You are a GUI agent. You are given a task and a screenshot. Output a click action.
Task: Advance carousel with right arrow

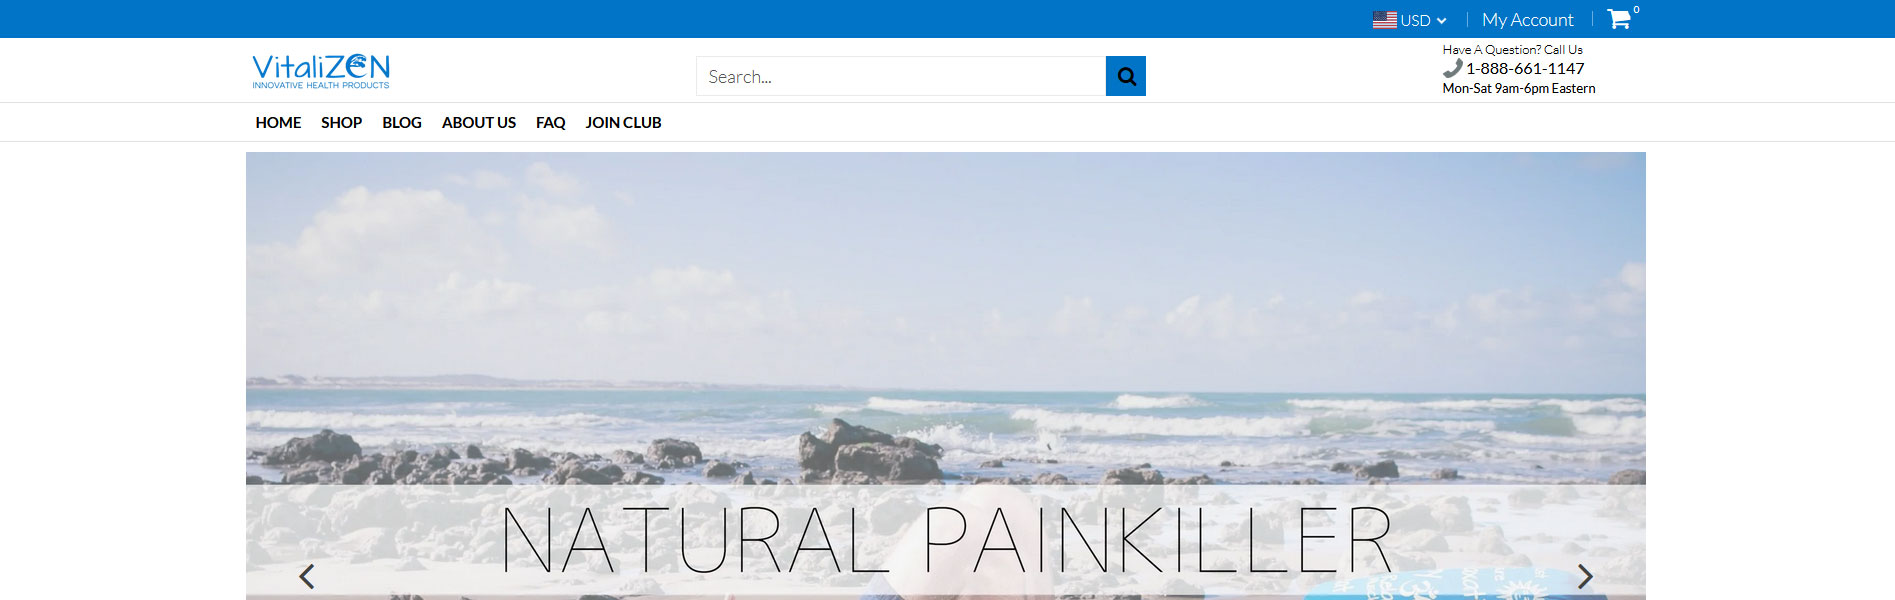point(1585,576)
